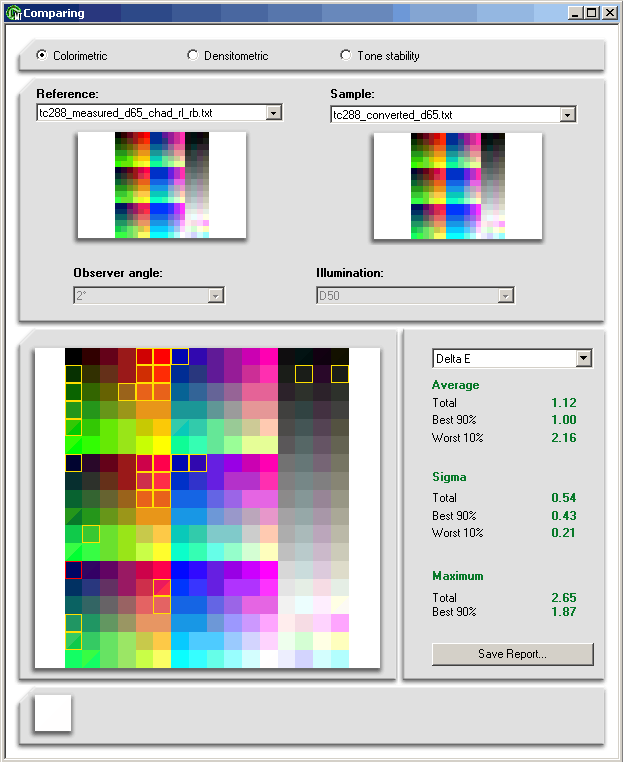Click the Reference chart thumbnail preview
623x762 pixels.
(x=162, y=185)
